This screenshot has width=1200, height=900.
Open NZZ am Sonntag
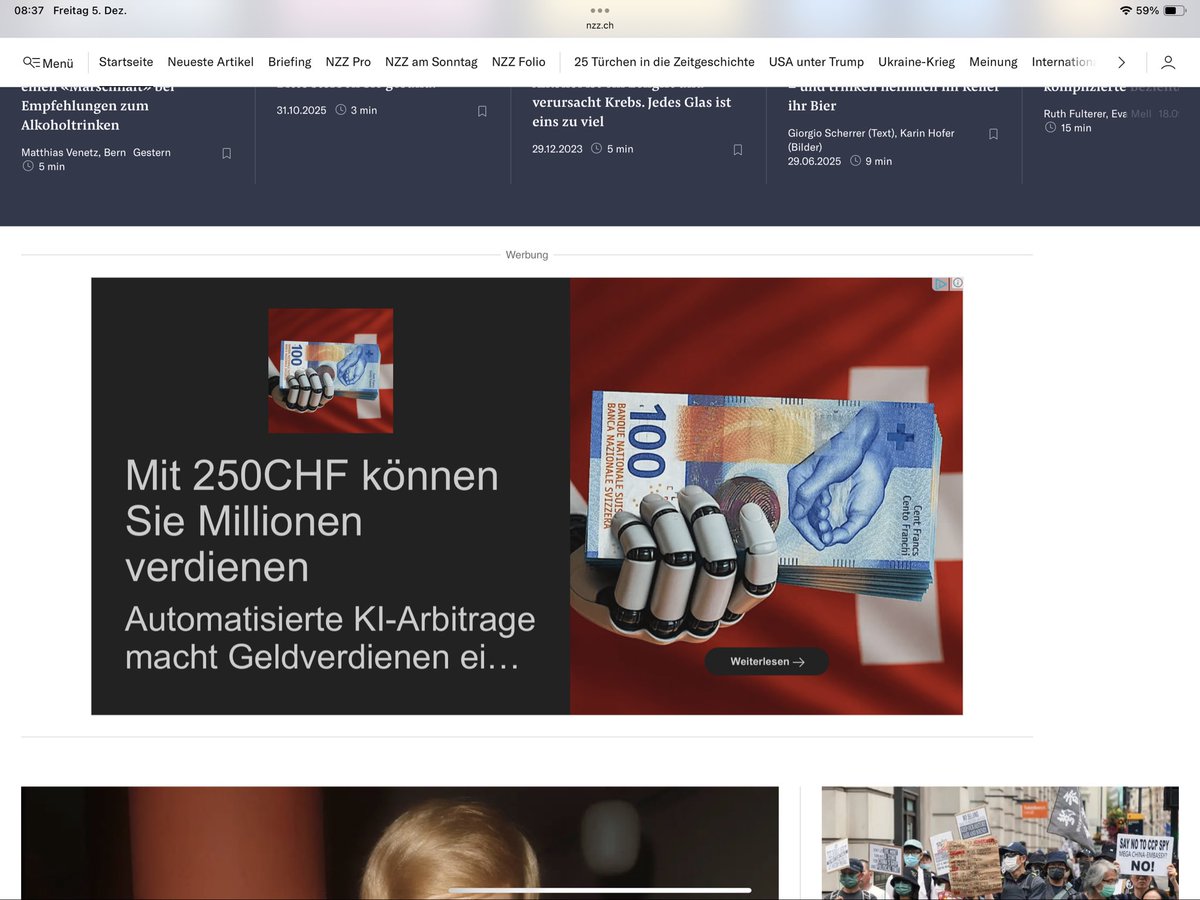pos(431,62)
